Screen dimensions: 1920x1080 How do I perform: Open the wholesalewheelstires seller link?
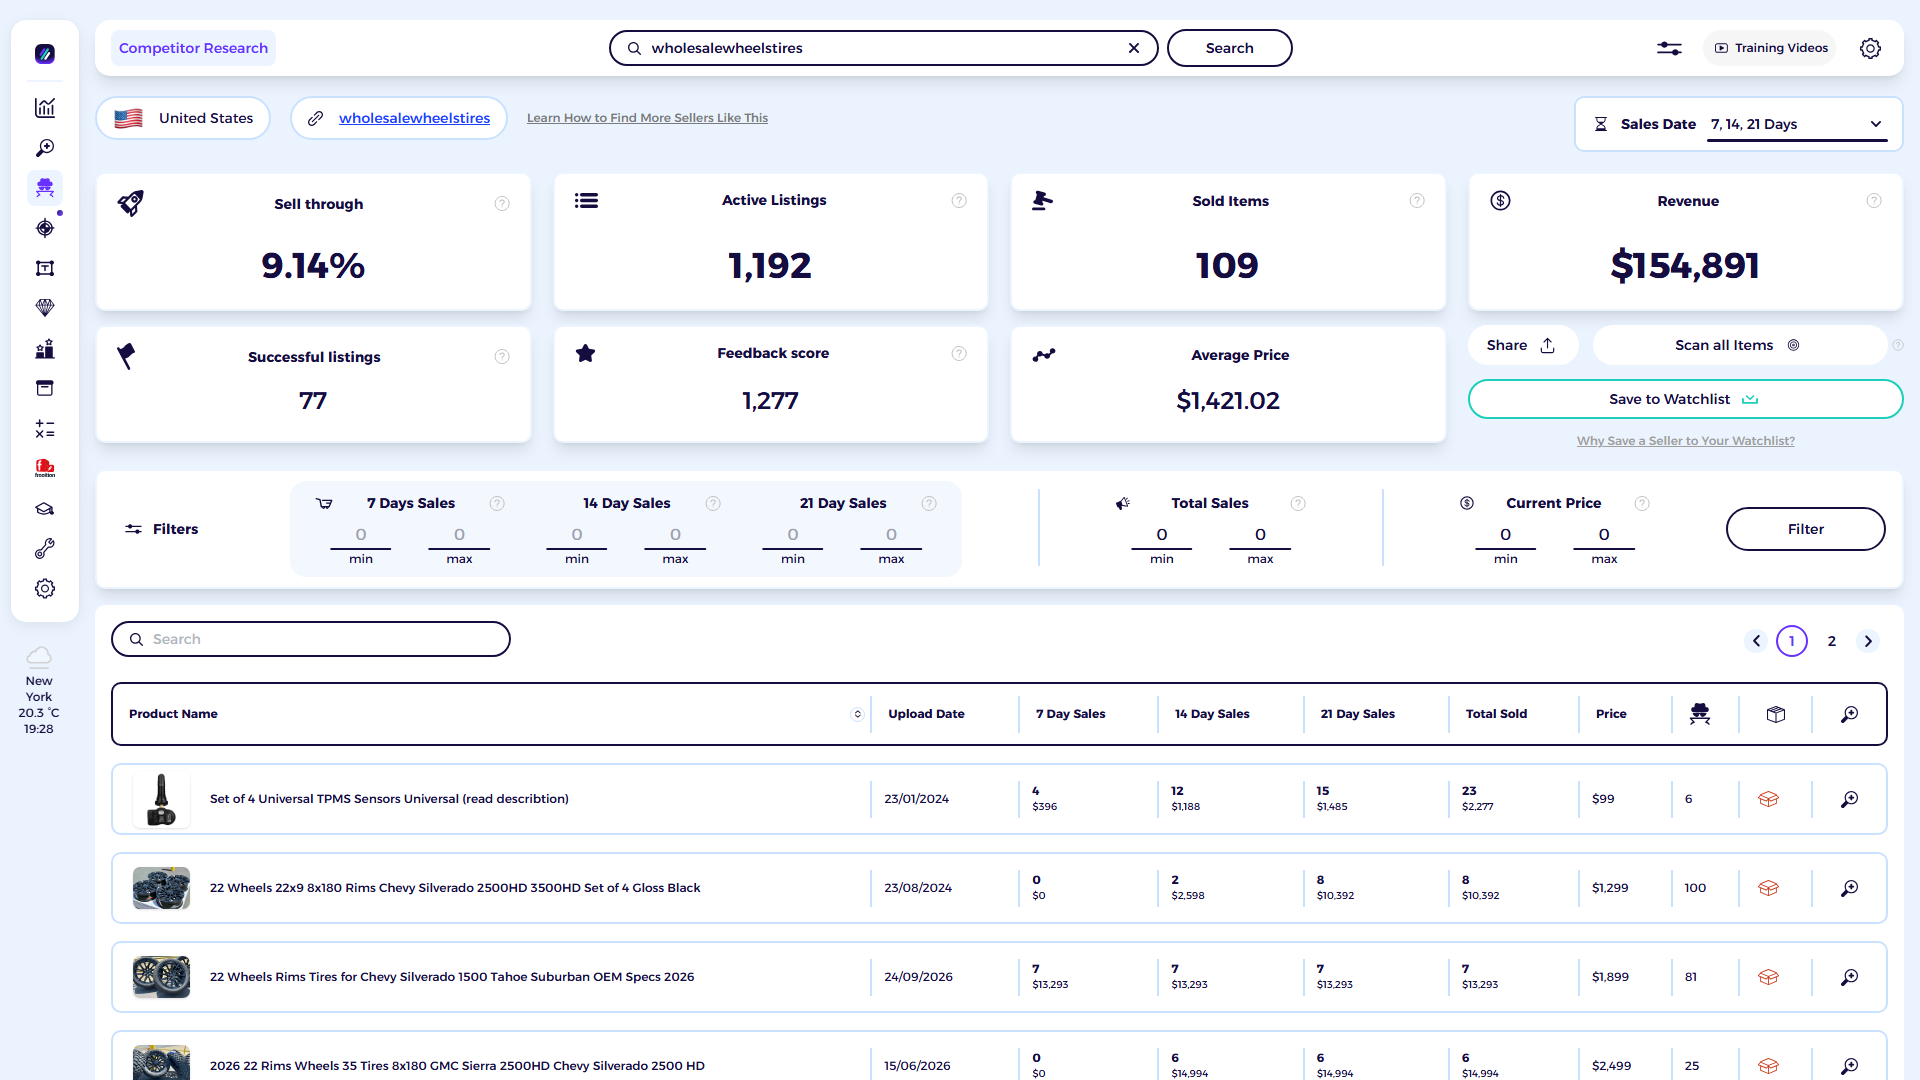click(x=414, y=118)
